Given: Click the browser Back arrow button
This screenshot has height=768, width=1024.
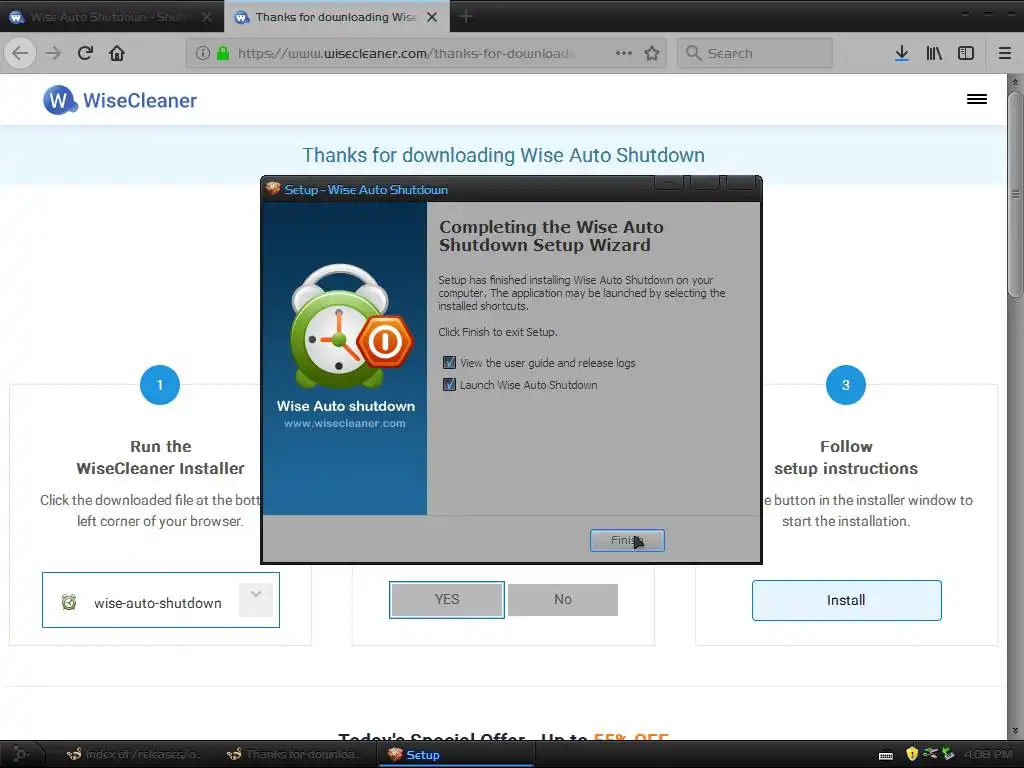Looking at the screenshot, I should 20,53.
